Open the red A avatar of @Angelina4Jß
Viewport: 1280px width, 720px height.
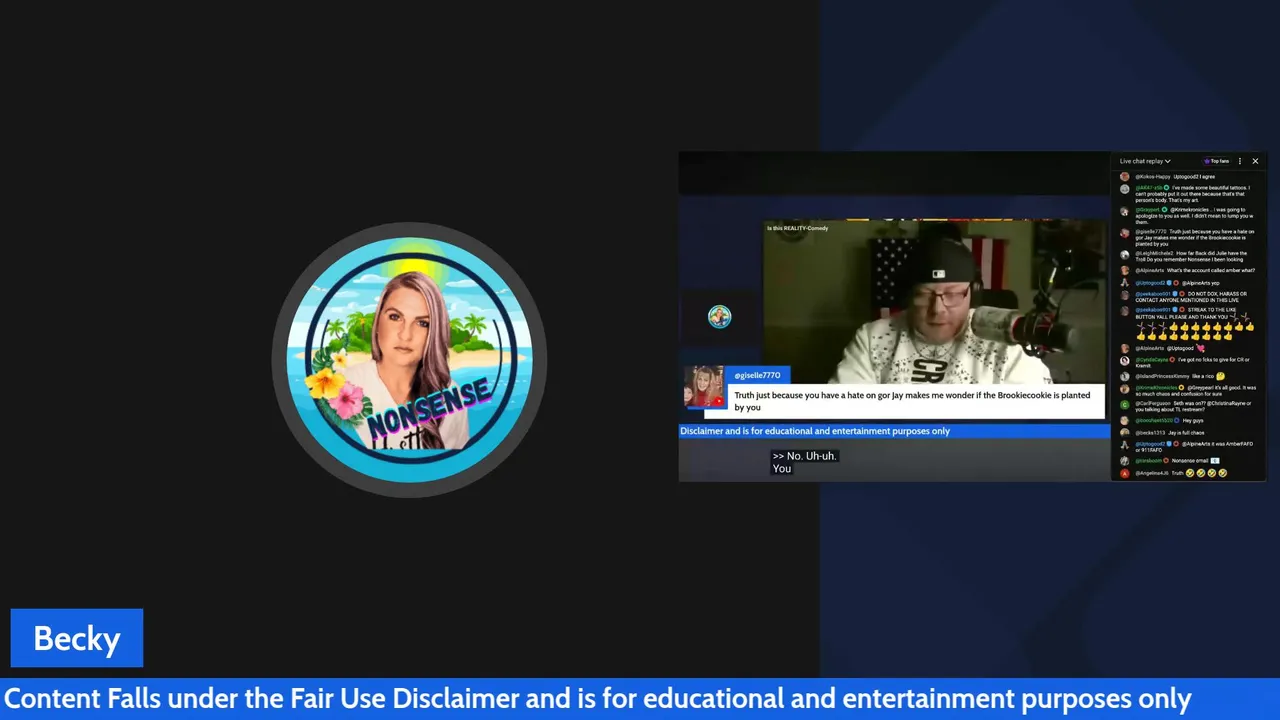[x=1125, y=473]
